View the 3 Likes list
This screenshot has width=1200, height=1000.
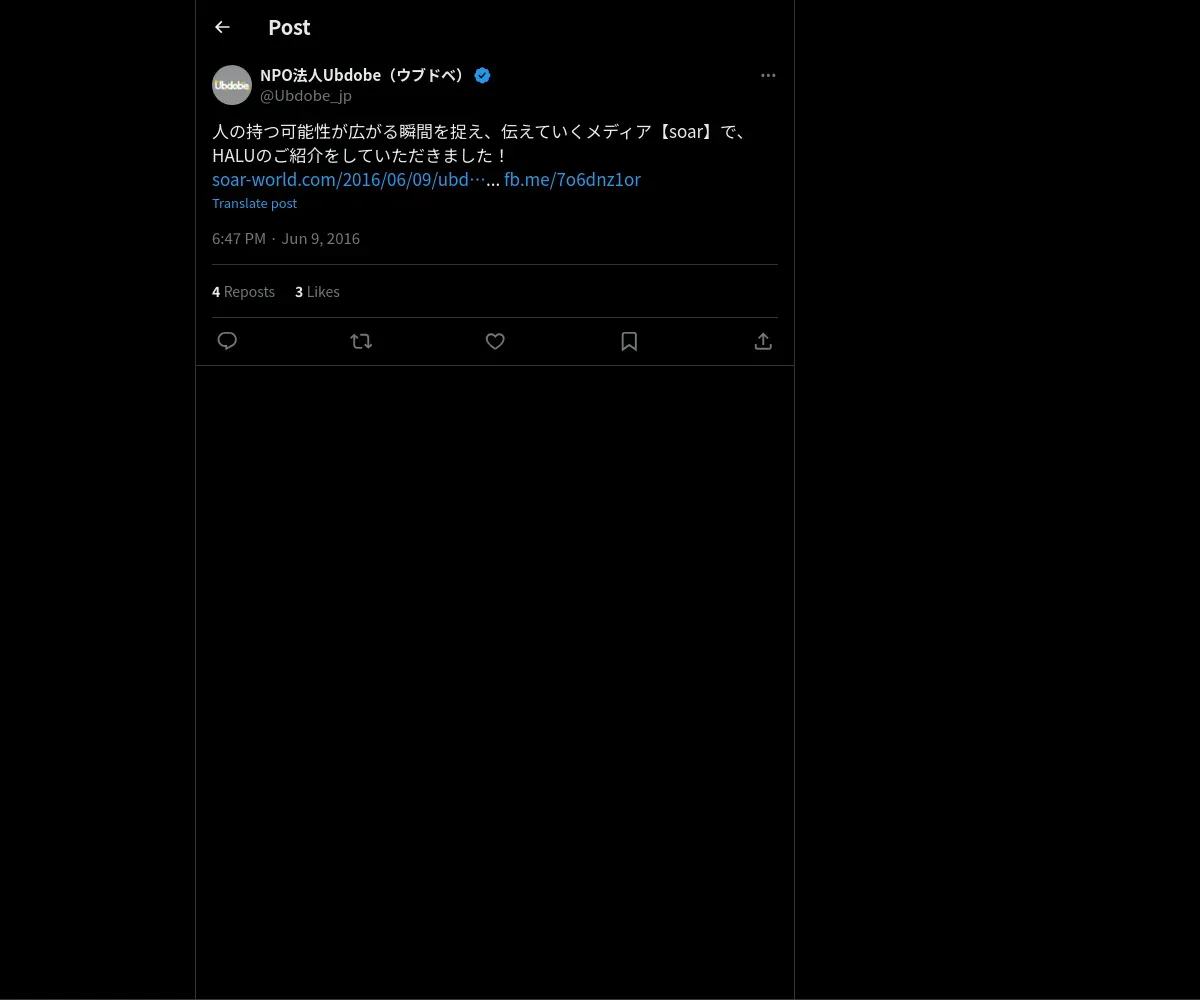[x=317, y=292]
